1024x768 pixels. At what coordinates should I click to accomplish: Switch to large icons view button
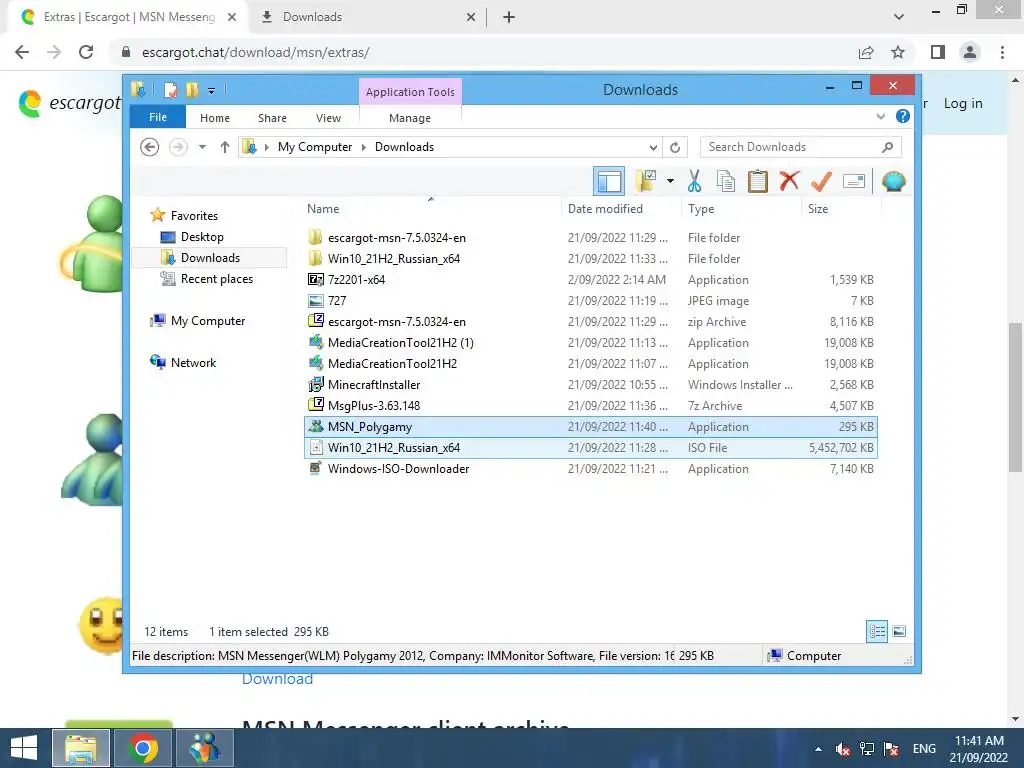(899, 631)
